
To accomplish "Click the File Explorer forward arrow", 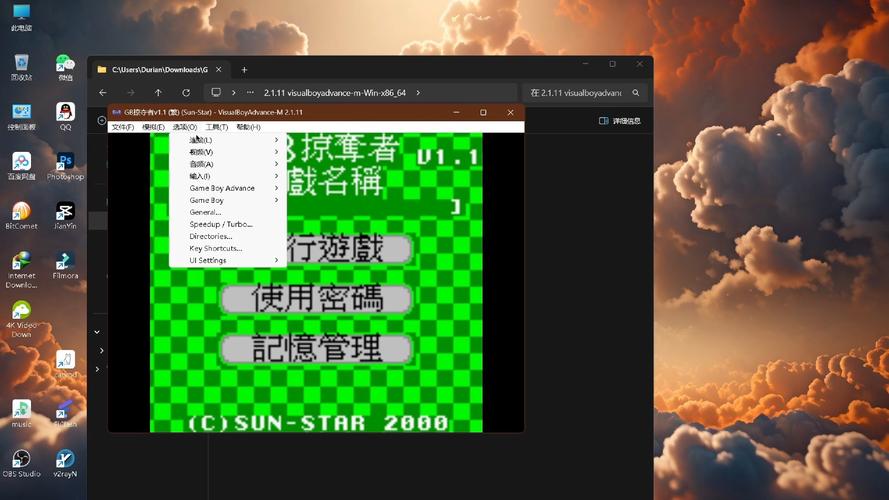I will (x=130, y=92).
